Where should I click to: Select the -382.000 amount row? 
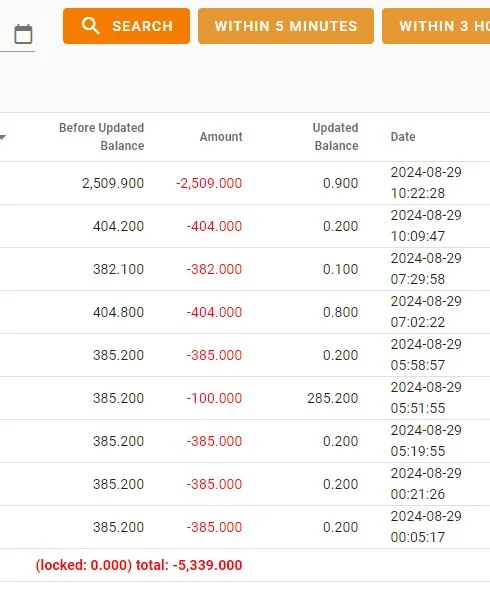245,269
